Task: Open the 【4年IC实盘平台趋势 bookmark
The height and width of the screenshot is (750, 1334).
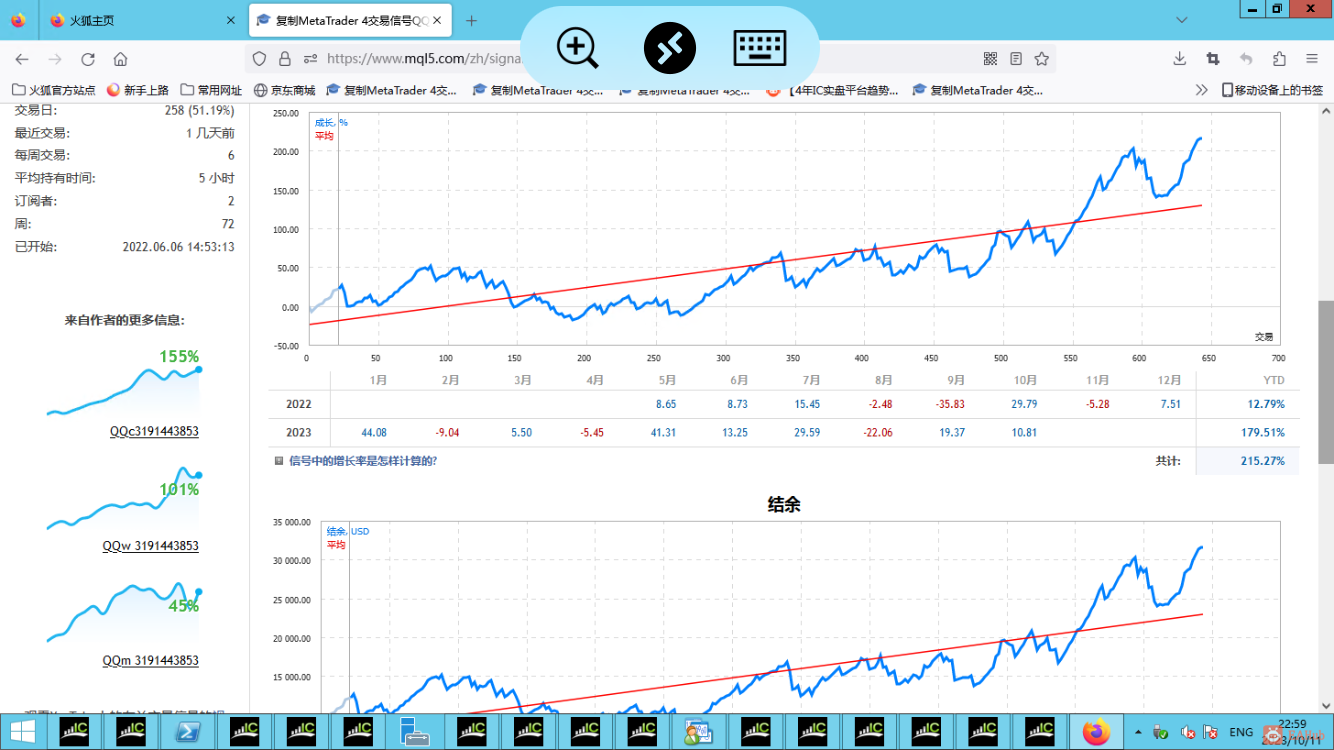Action: tap(832, 90)
